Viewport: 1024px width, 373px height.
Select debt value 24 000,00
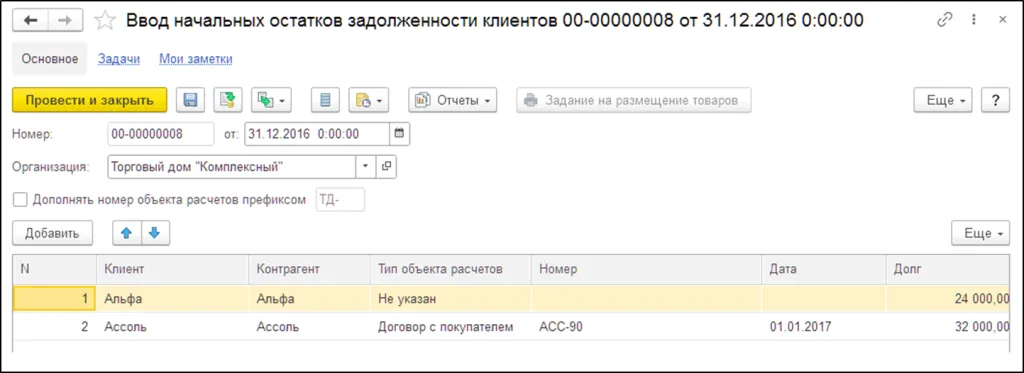click(x=949, y=299)
